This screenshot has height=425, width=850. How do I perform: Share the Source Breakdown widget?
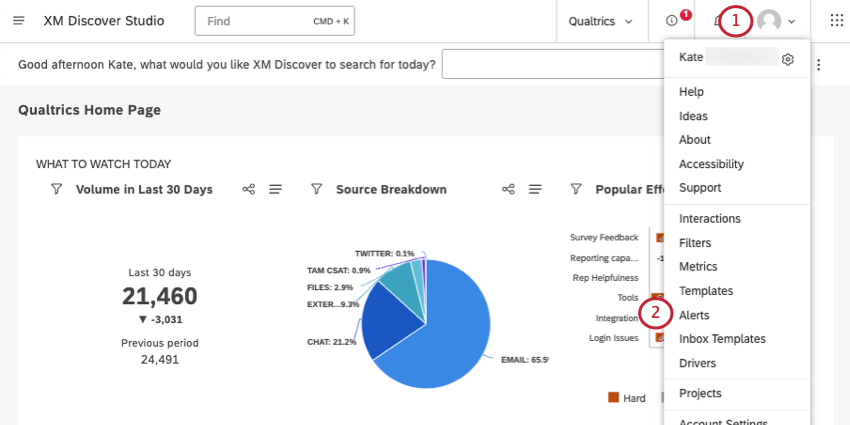[x=508, y=189]
